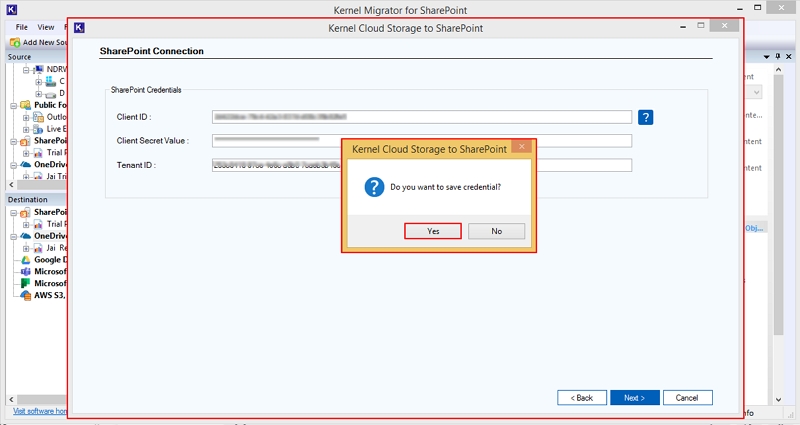Toggle the pin icon on right panel
The image size is (800, 425).
(778, 56)
